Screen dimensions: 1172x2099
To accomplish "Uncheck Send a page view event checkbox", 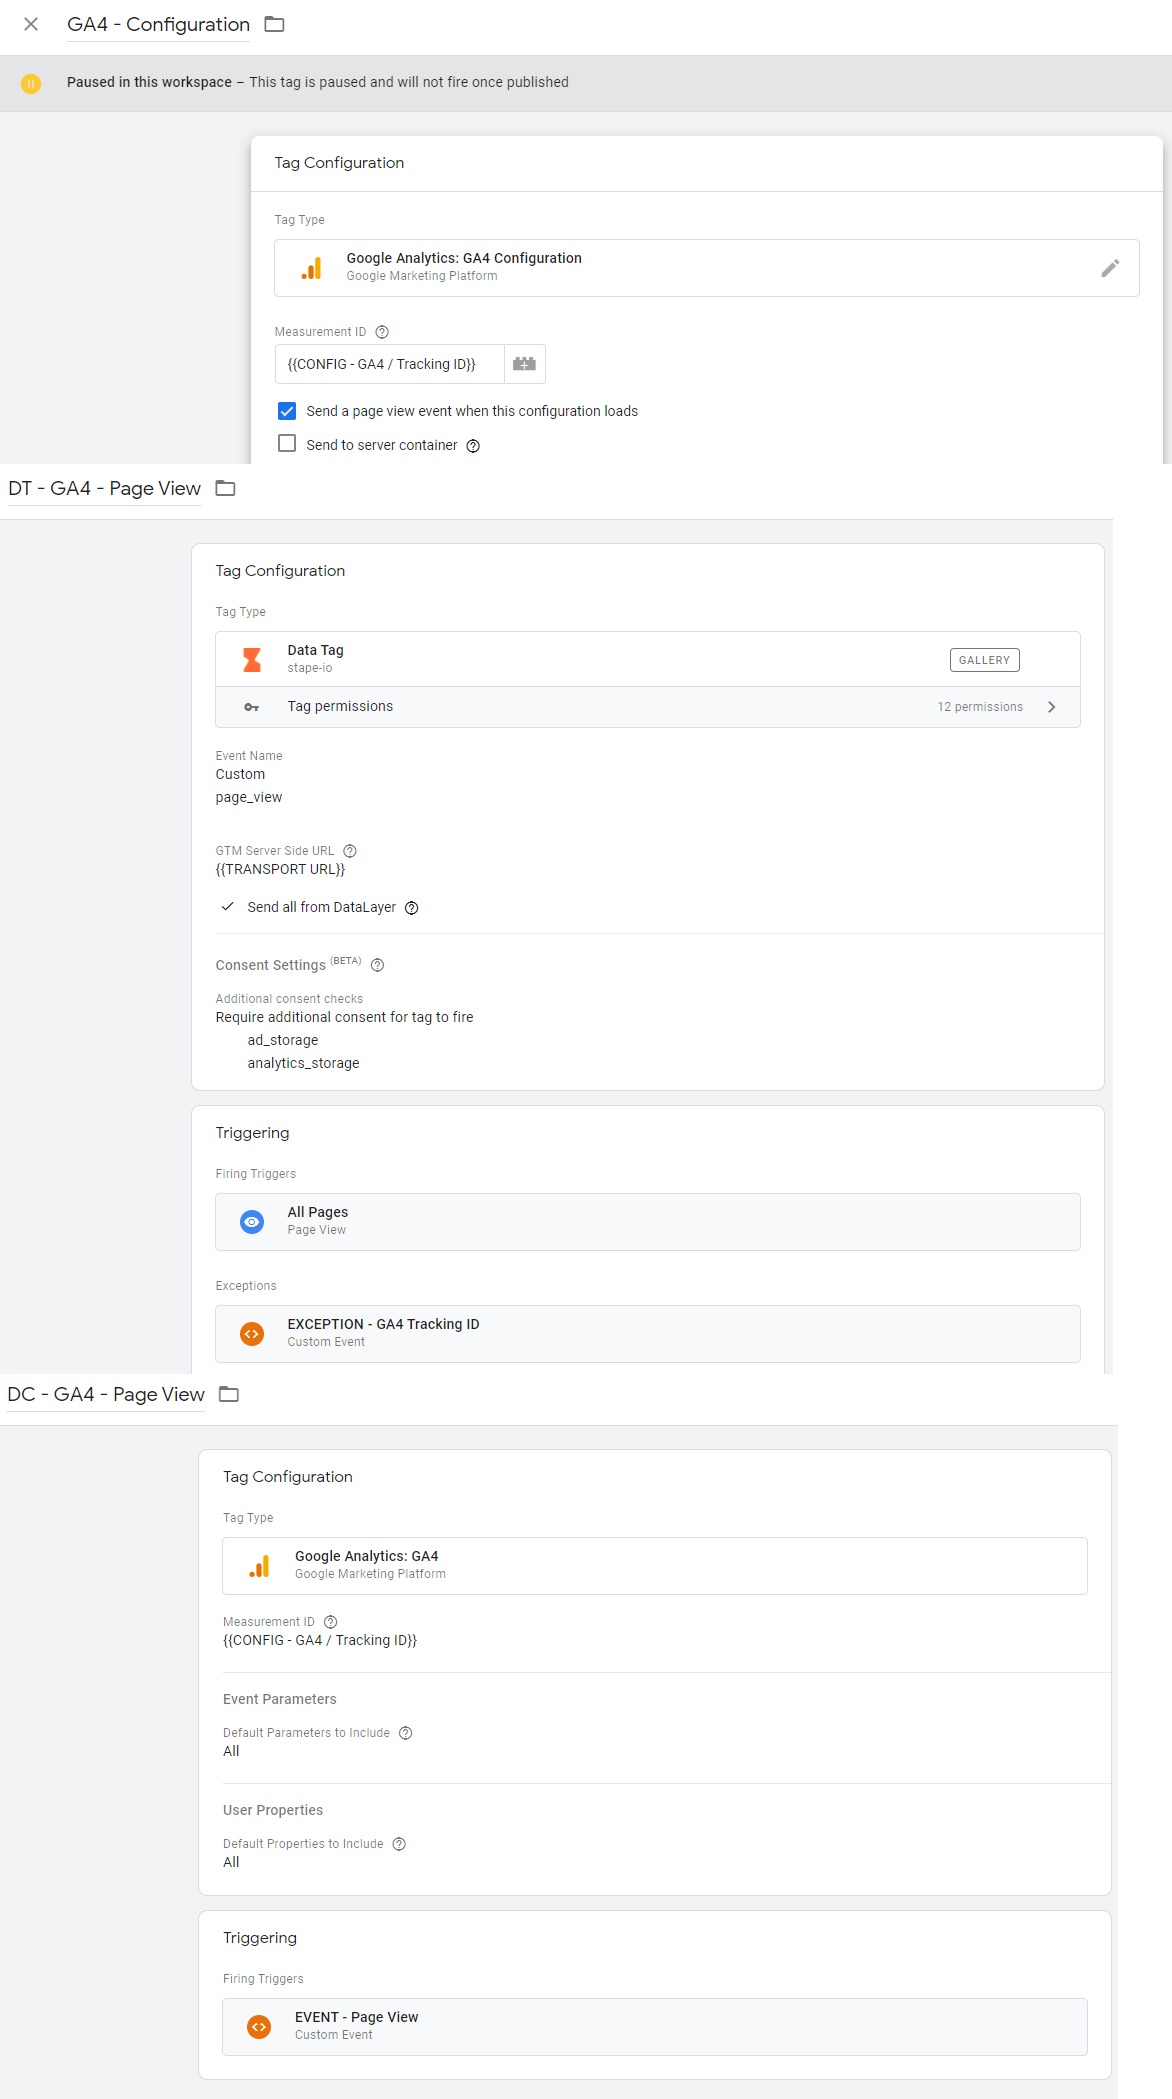I will pos(287,411).
